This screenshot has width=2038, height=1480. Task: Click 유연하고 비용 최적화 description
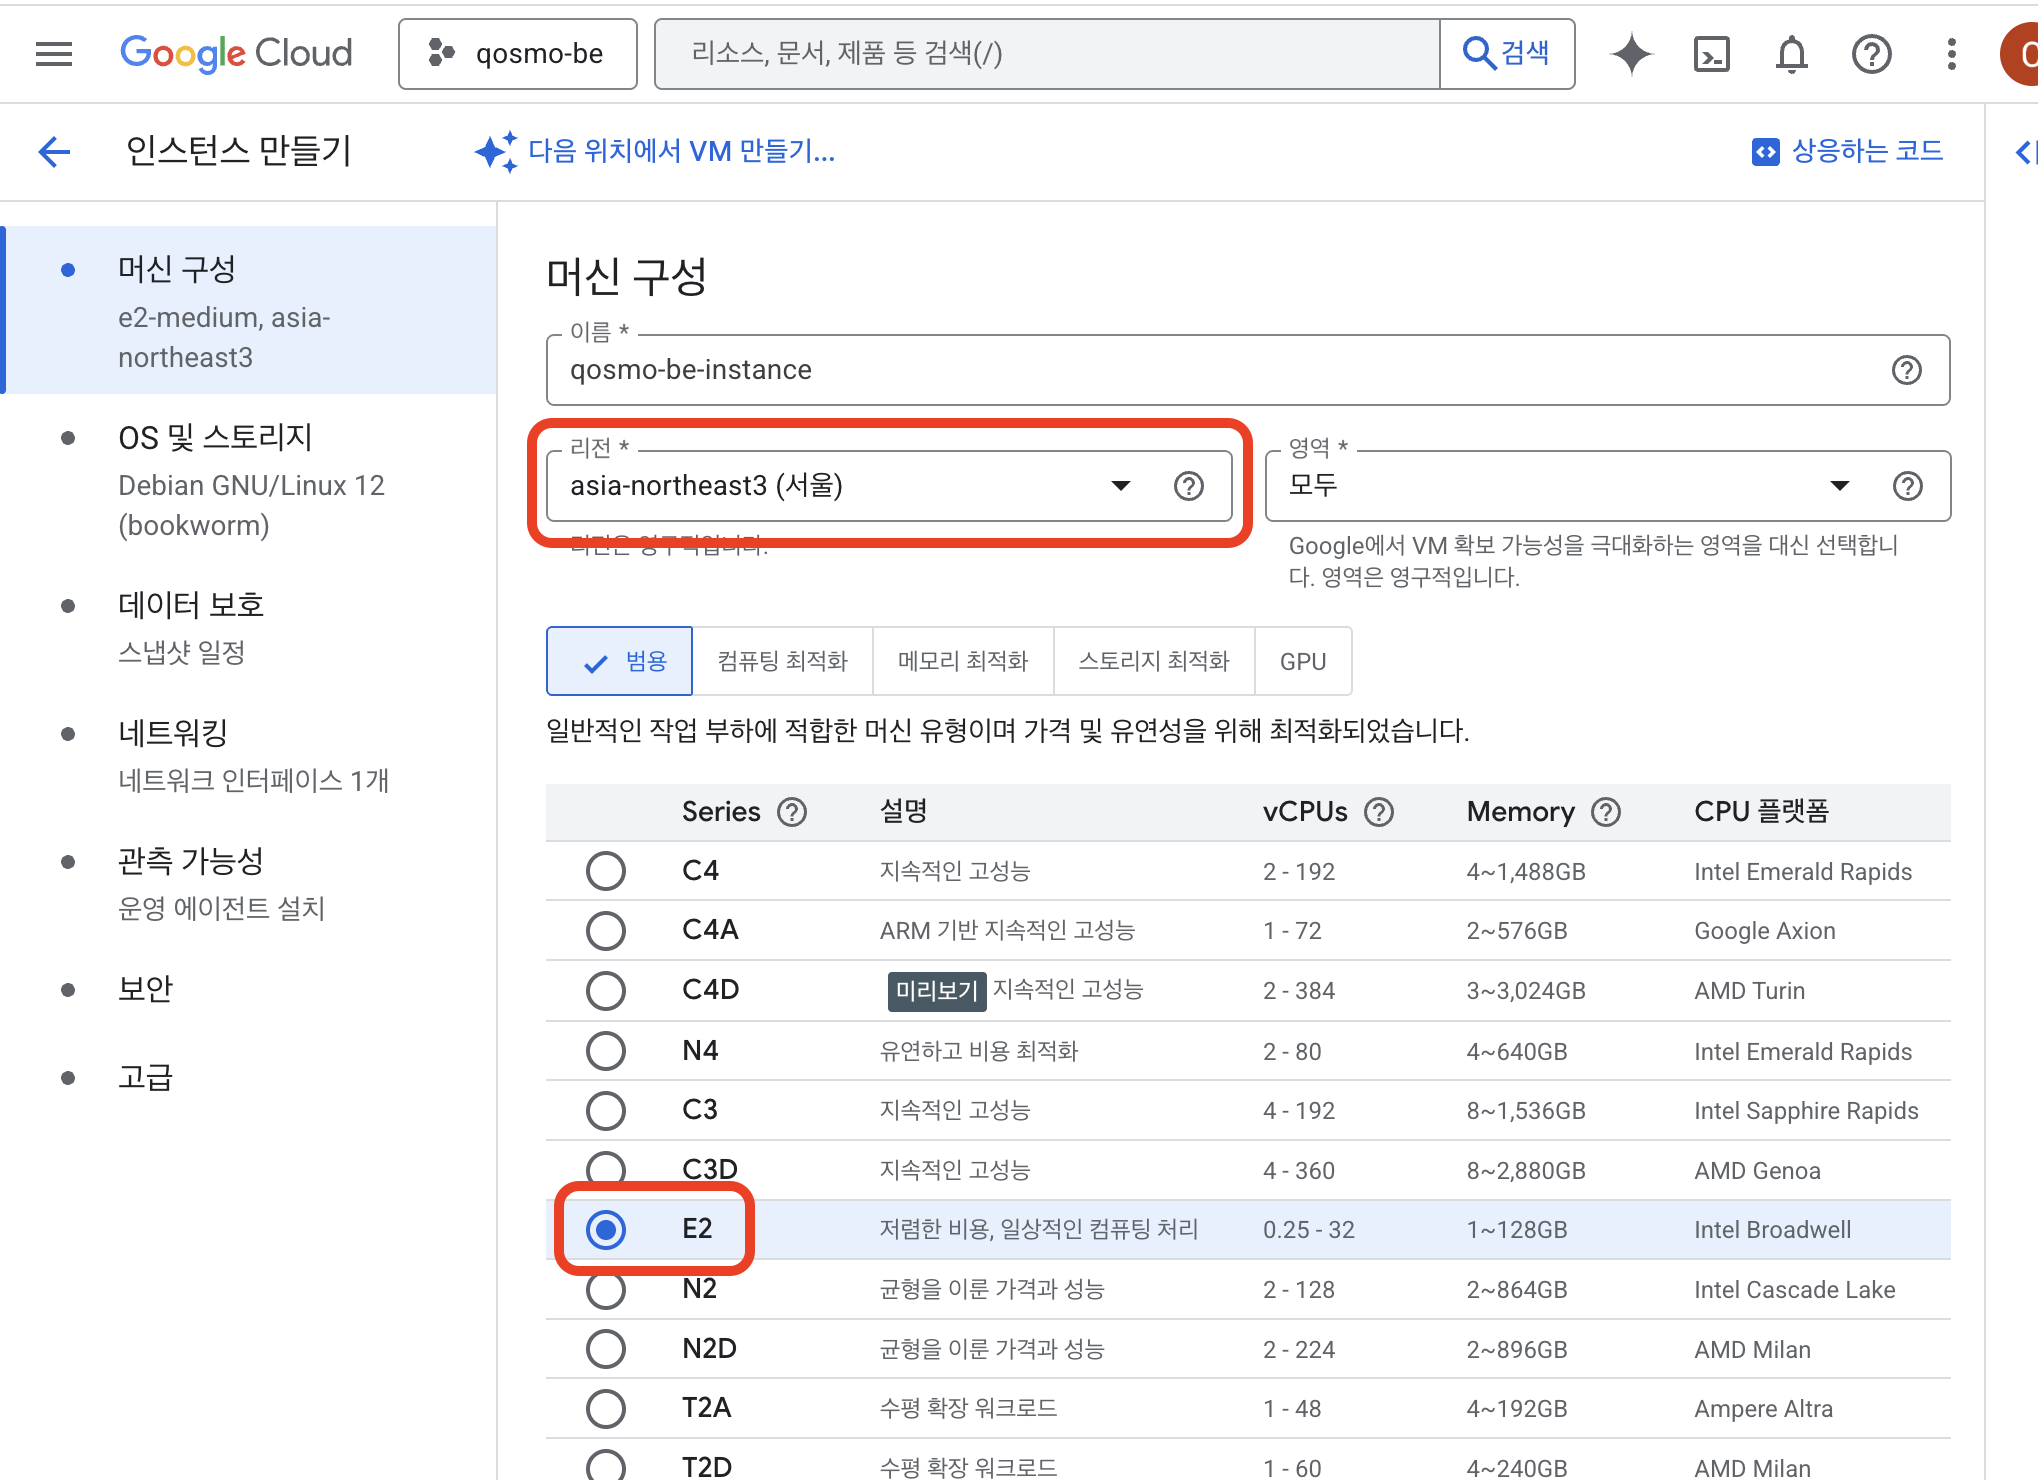pos(979,1051)
